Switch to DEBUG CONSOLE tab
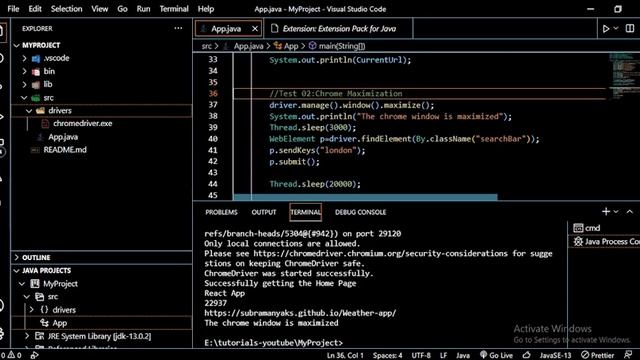640x360 pixels. click(360, 212)
